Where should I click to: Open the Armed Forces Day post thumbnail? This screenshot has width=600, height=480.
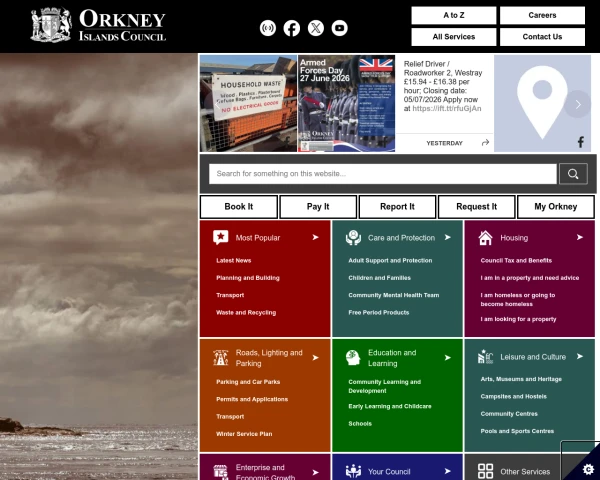pyautogui.click(x=346, y=103)
